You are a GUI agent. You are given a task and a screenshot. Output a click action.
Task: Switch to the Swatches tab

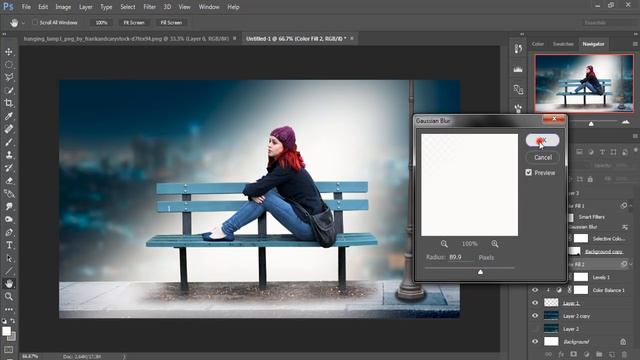pyautogui.click(x=563, y=44)
